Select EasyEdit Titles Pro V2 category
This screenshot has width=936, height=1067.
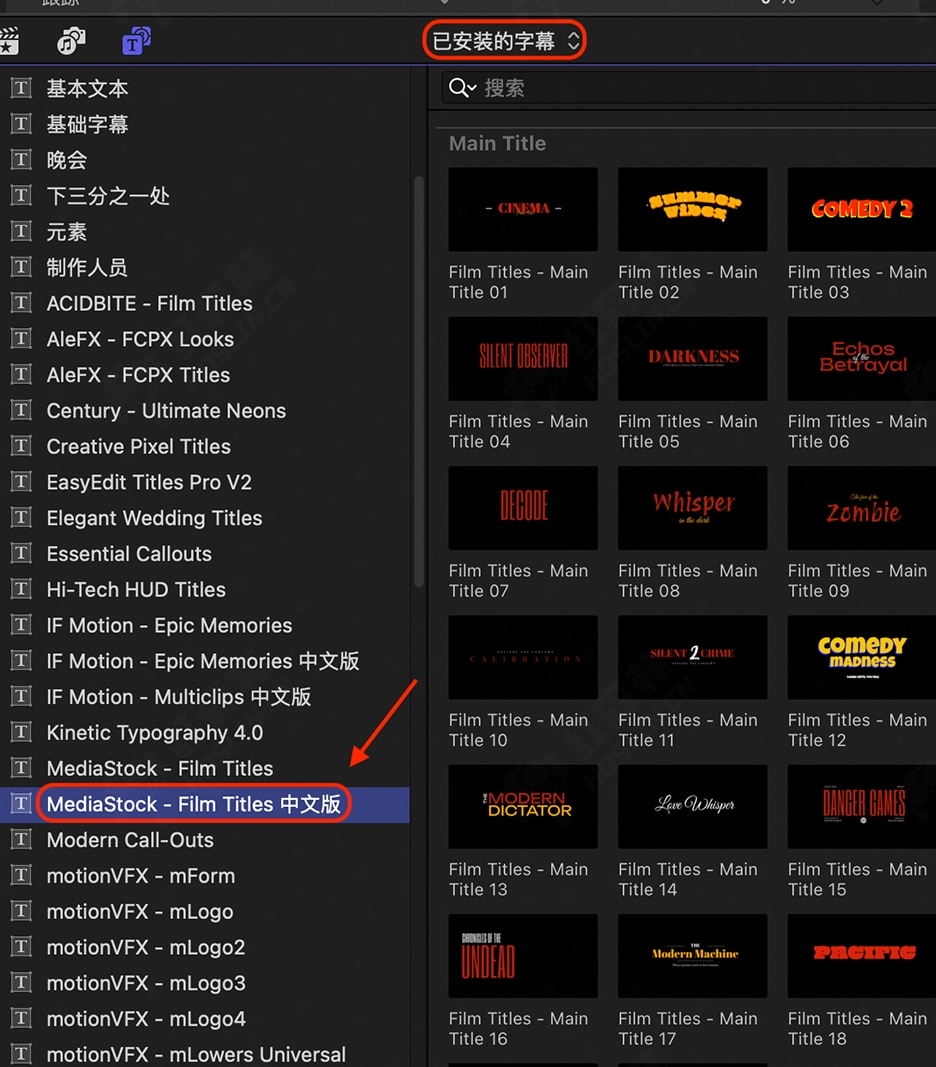coord(204,482)
